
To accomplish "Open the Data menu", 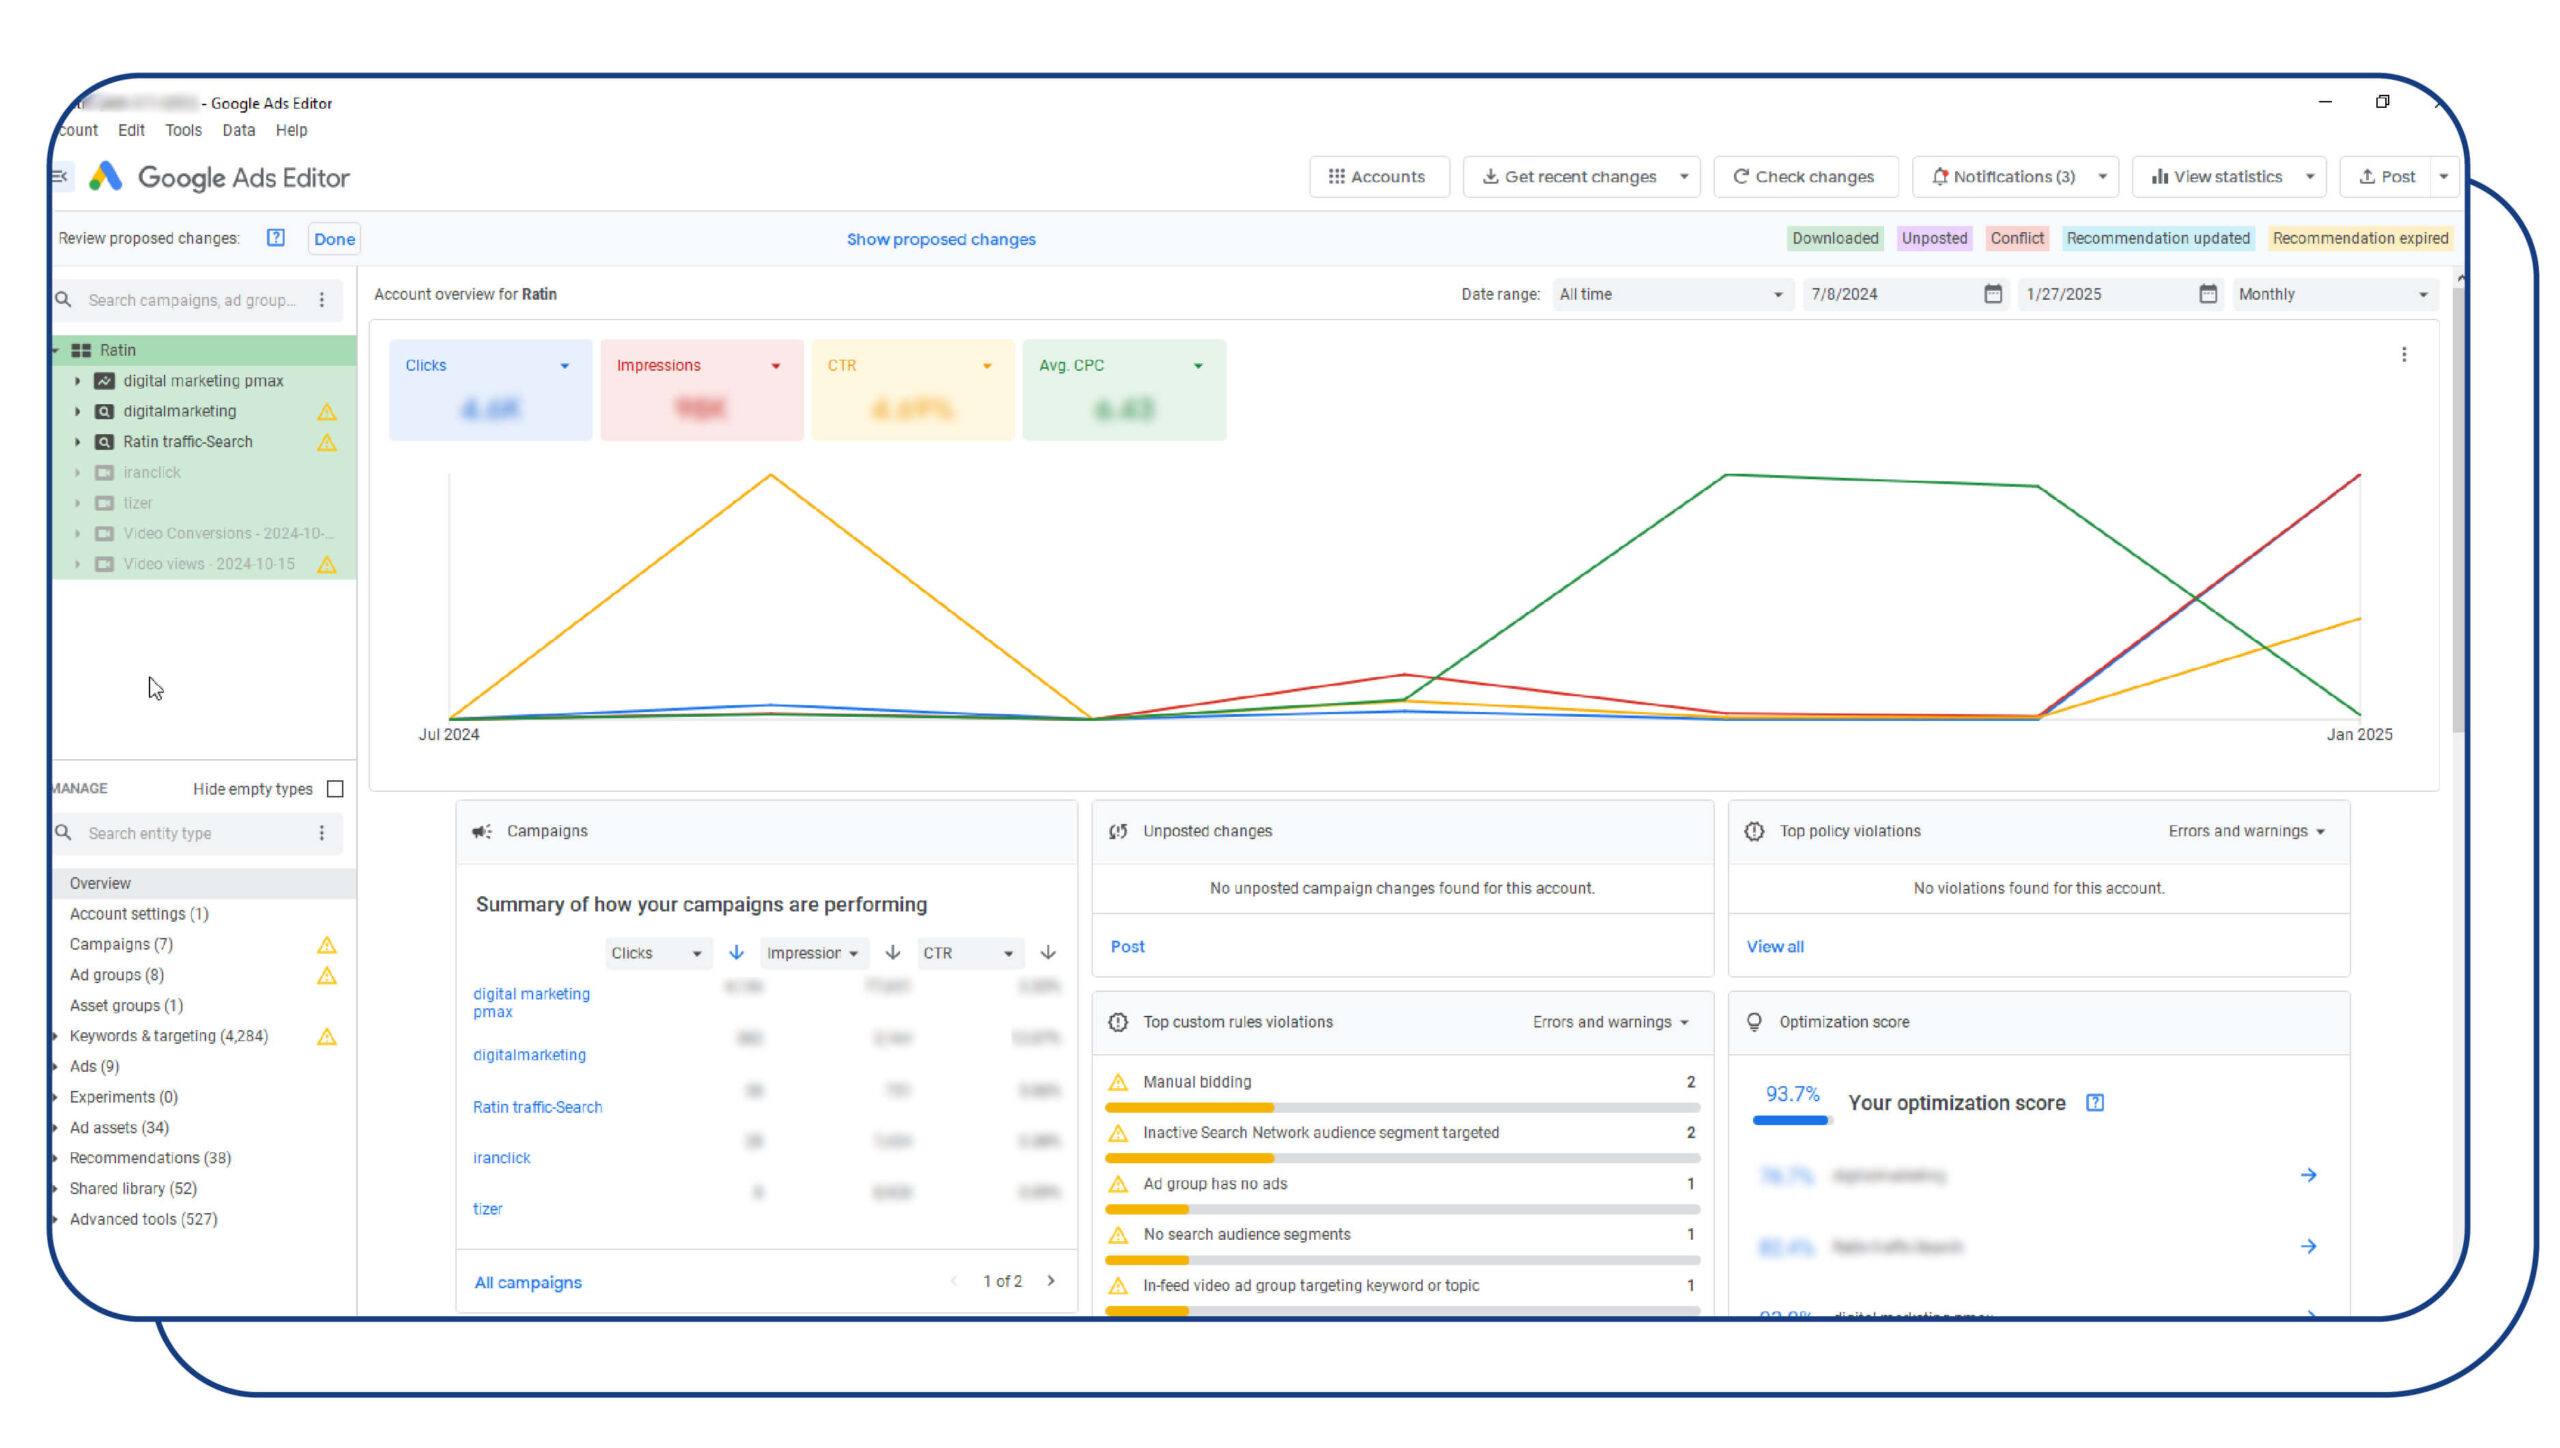I will click(238, 130).
